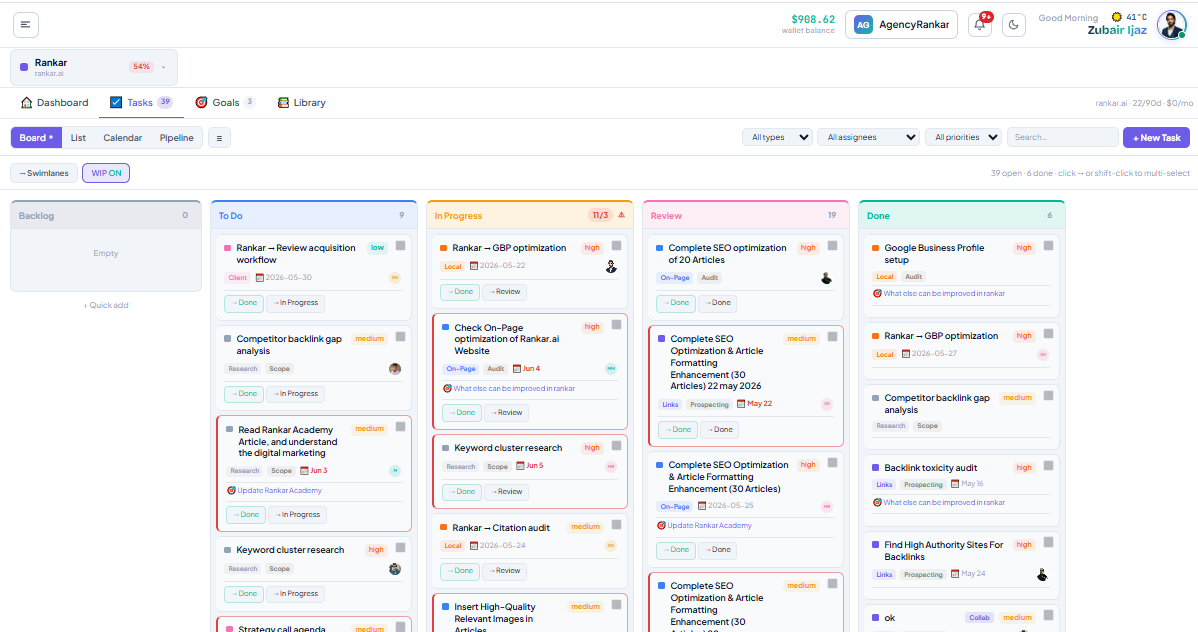Tick checkbox on Backlink toxicity audit card
This screenshot has width=1198, height=632.
pos(1048,466)
